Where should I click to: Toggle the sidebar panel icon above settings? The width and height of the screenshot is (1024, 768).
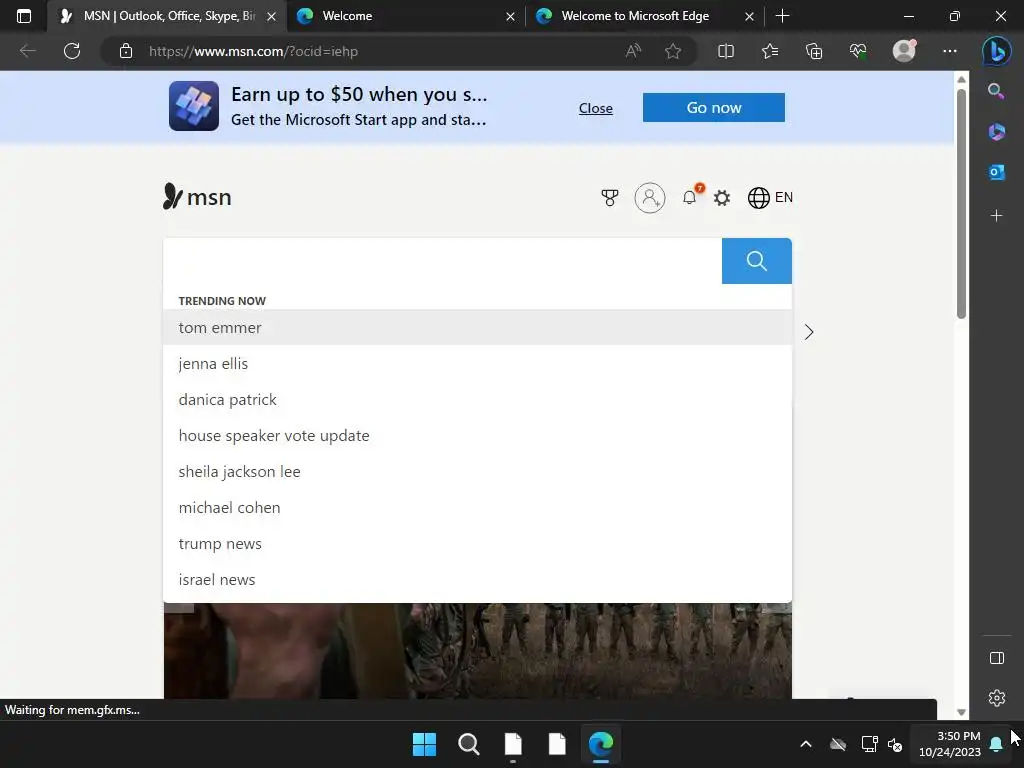(x=997, y=658)
